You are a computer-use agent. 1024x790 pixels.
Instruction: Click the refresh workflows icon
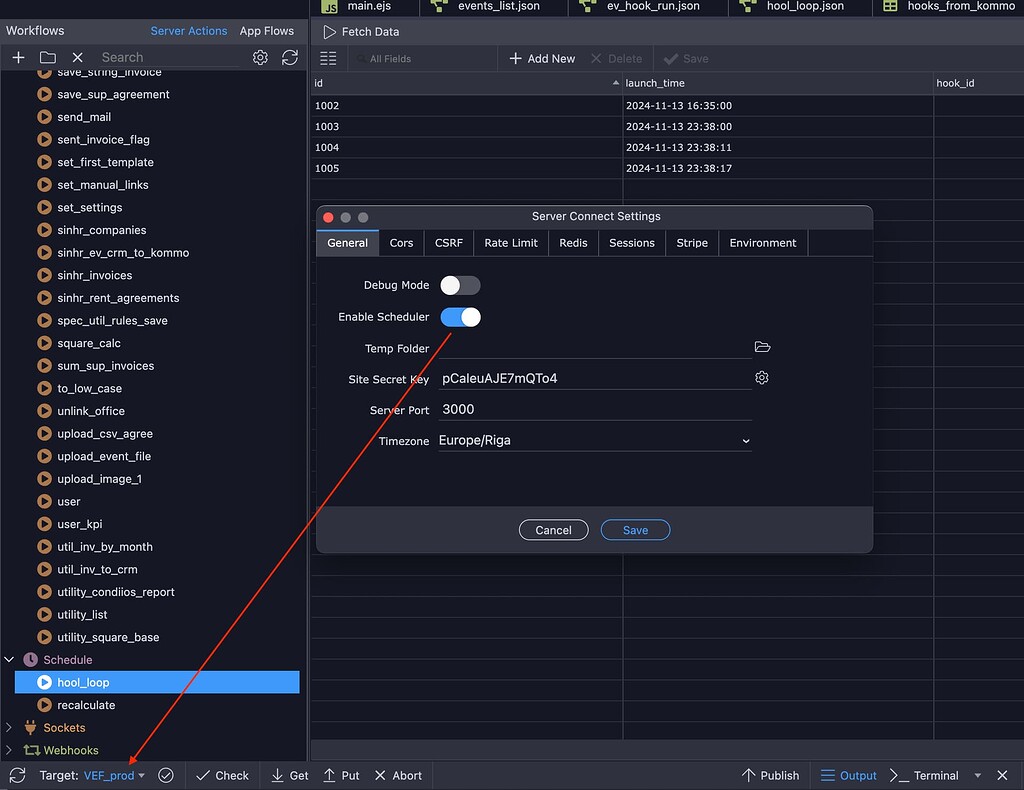coord(290,57)
